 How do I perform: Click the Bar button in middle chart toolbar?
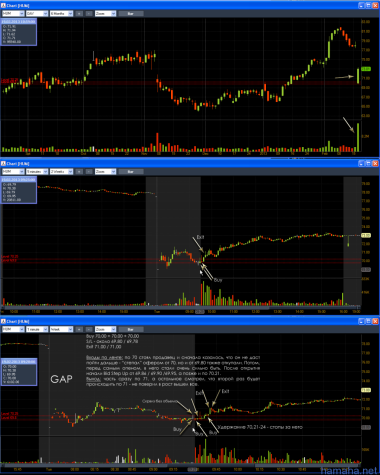(131, 171)
